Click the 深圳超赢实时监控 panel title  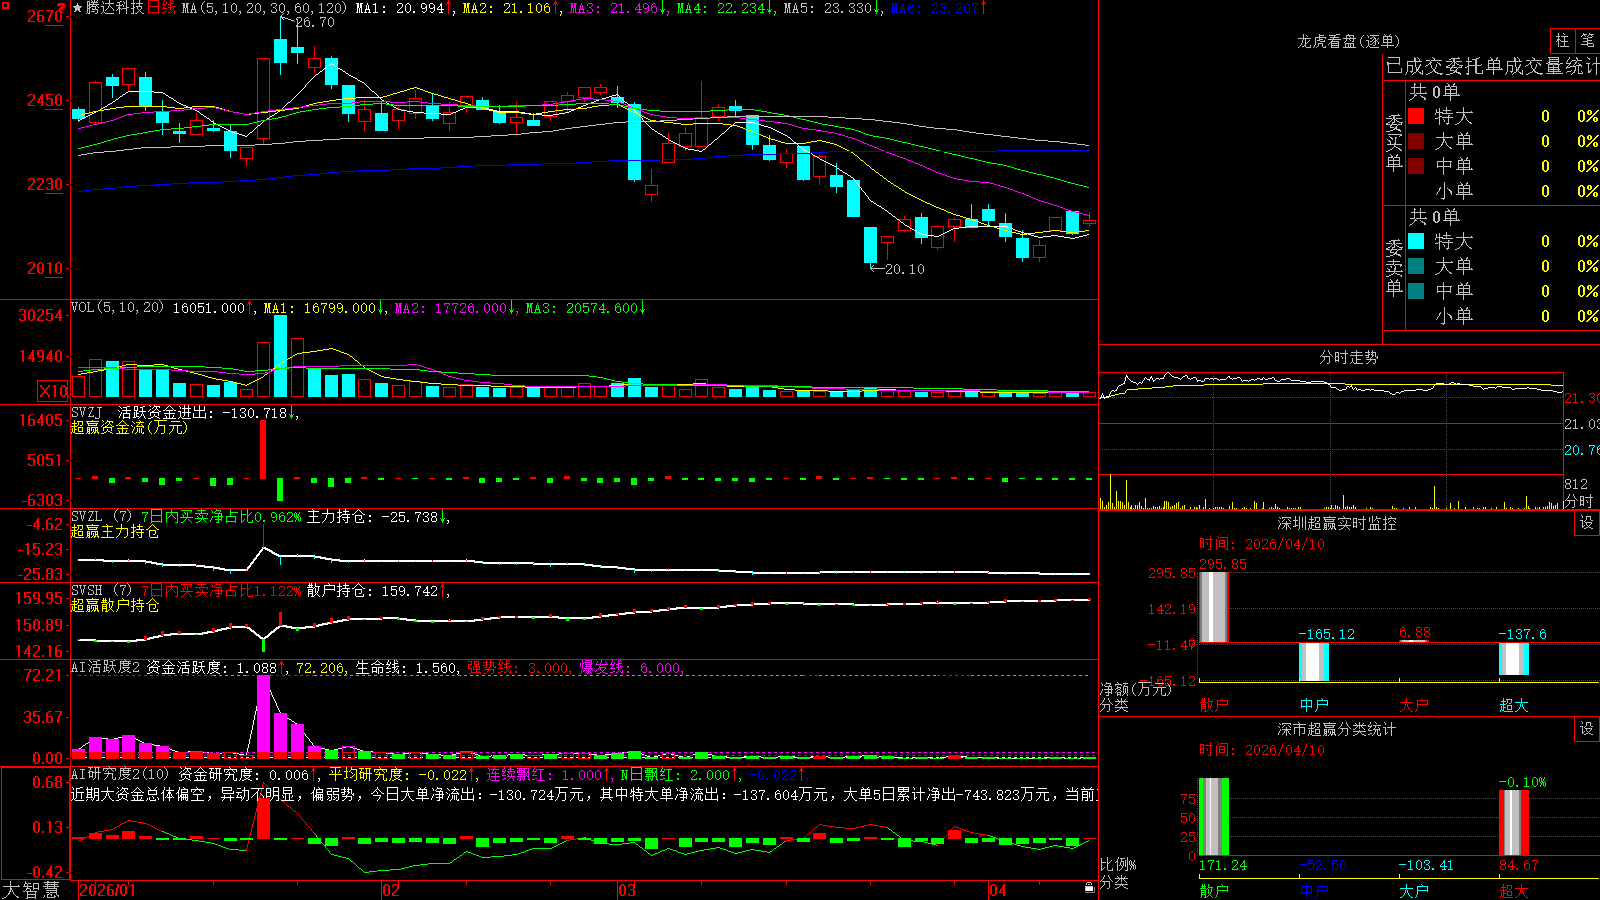click(x=1337, y=523)
